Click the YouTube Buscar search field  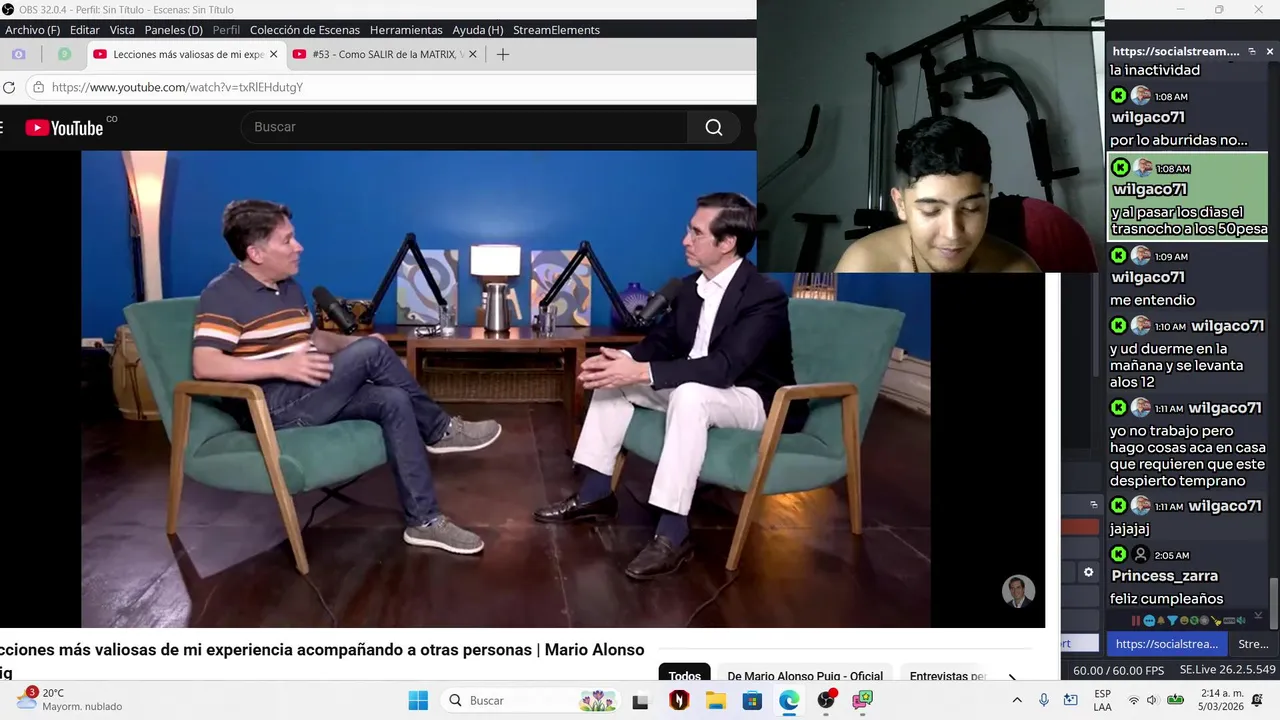[x=463, y=127]
